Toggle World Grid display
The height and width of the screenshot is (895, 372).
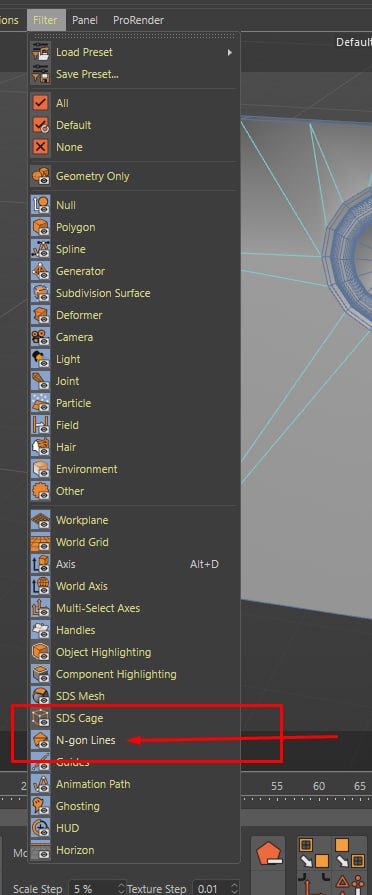coord(134,542)
